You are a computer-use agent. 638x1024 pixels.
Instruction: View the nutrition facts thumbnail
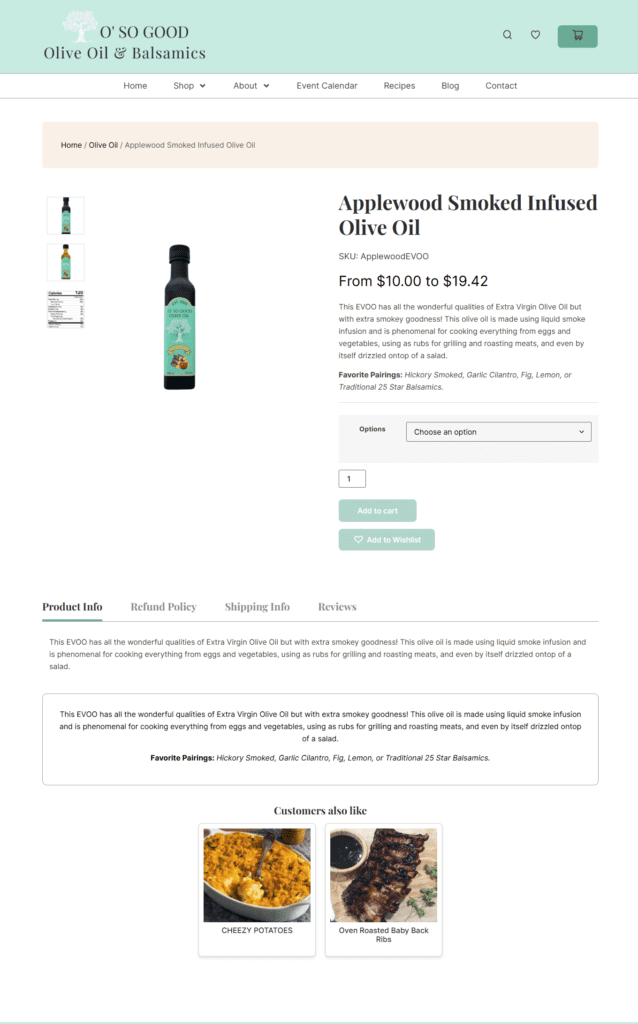[66, 309]
